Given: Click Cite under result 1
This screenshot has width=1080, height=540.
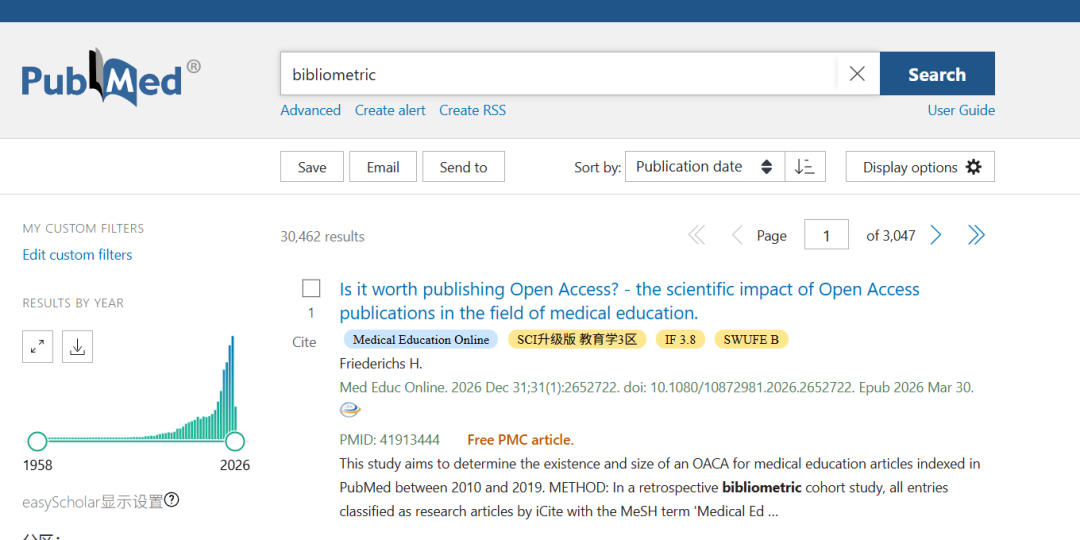Looking at the screenshot, I should point(304,342).
